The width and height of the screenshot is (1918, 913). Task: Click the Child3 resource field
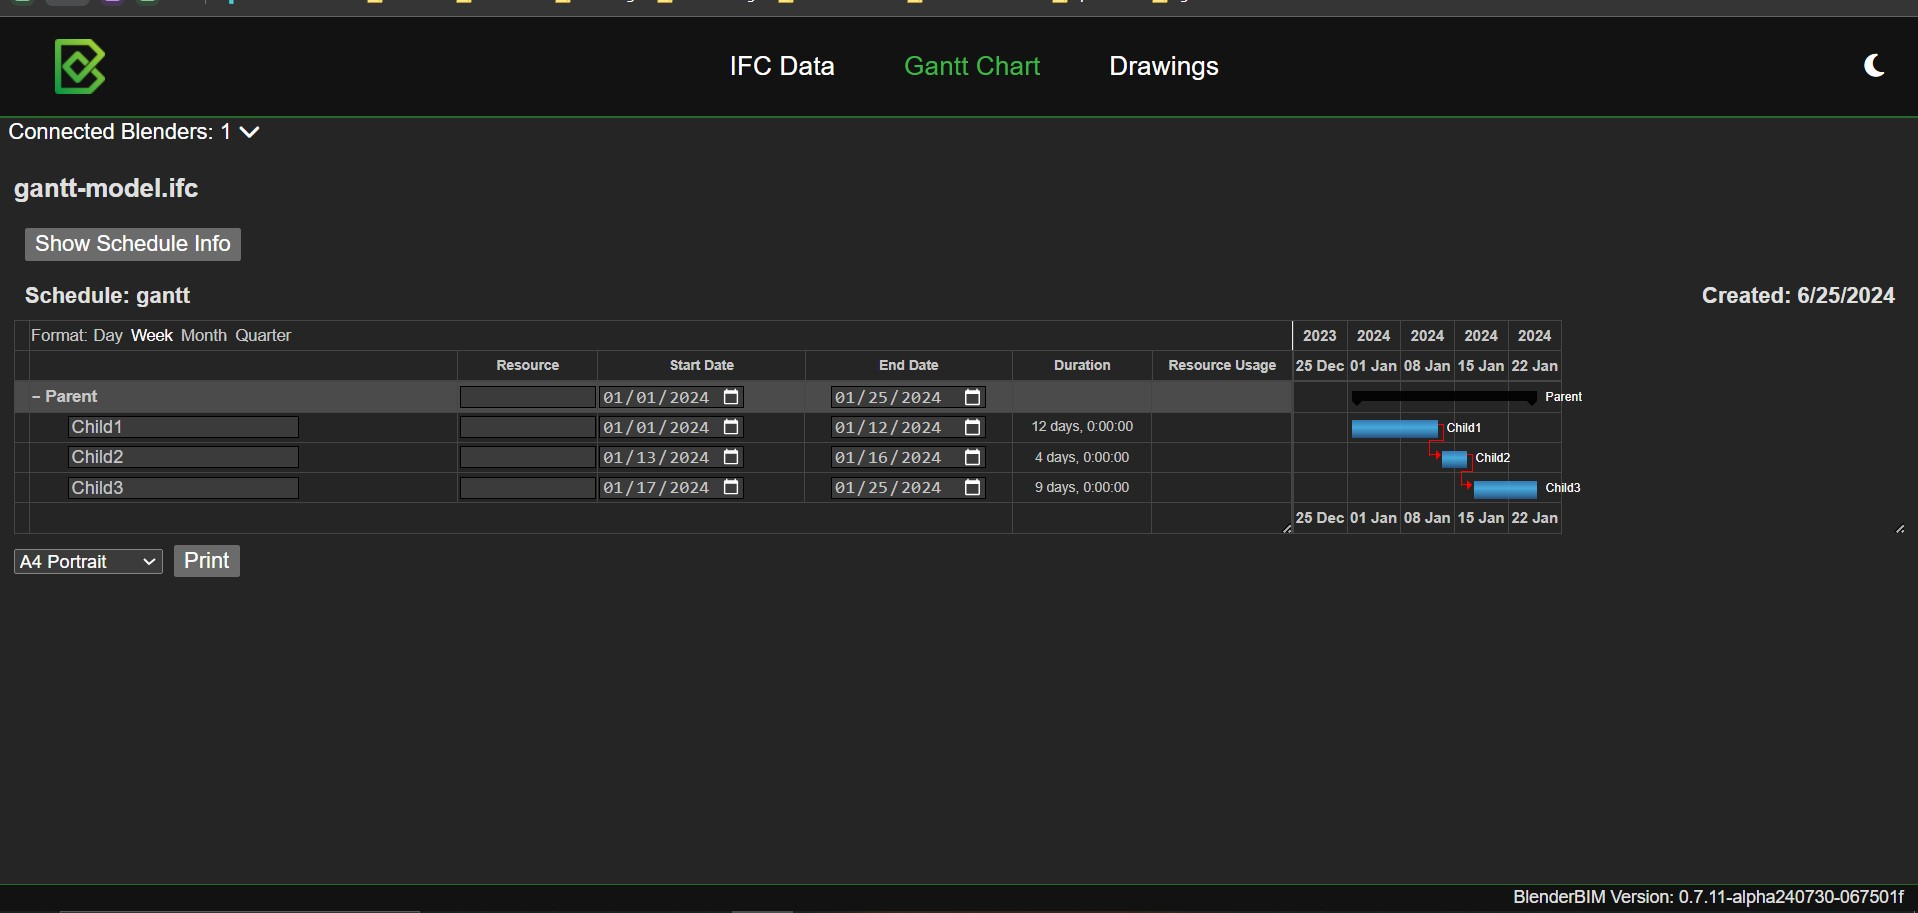[x=527, y=488]
